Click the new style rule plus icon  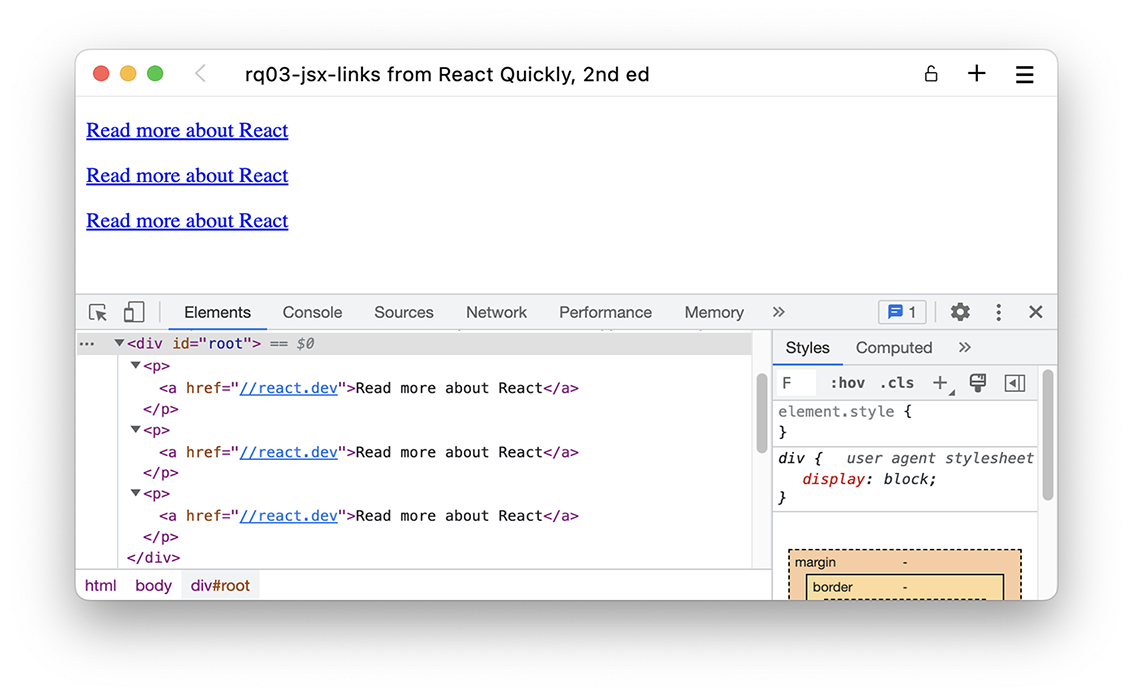(940, 383)
